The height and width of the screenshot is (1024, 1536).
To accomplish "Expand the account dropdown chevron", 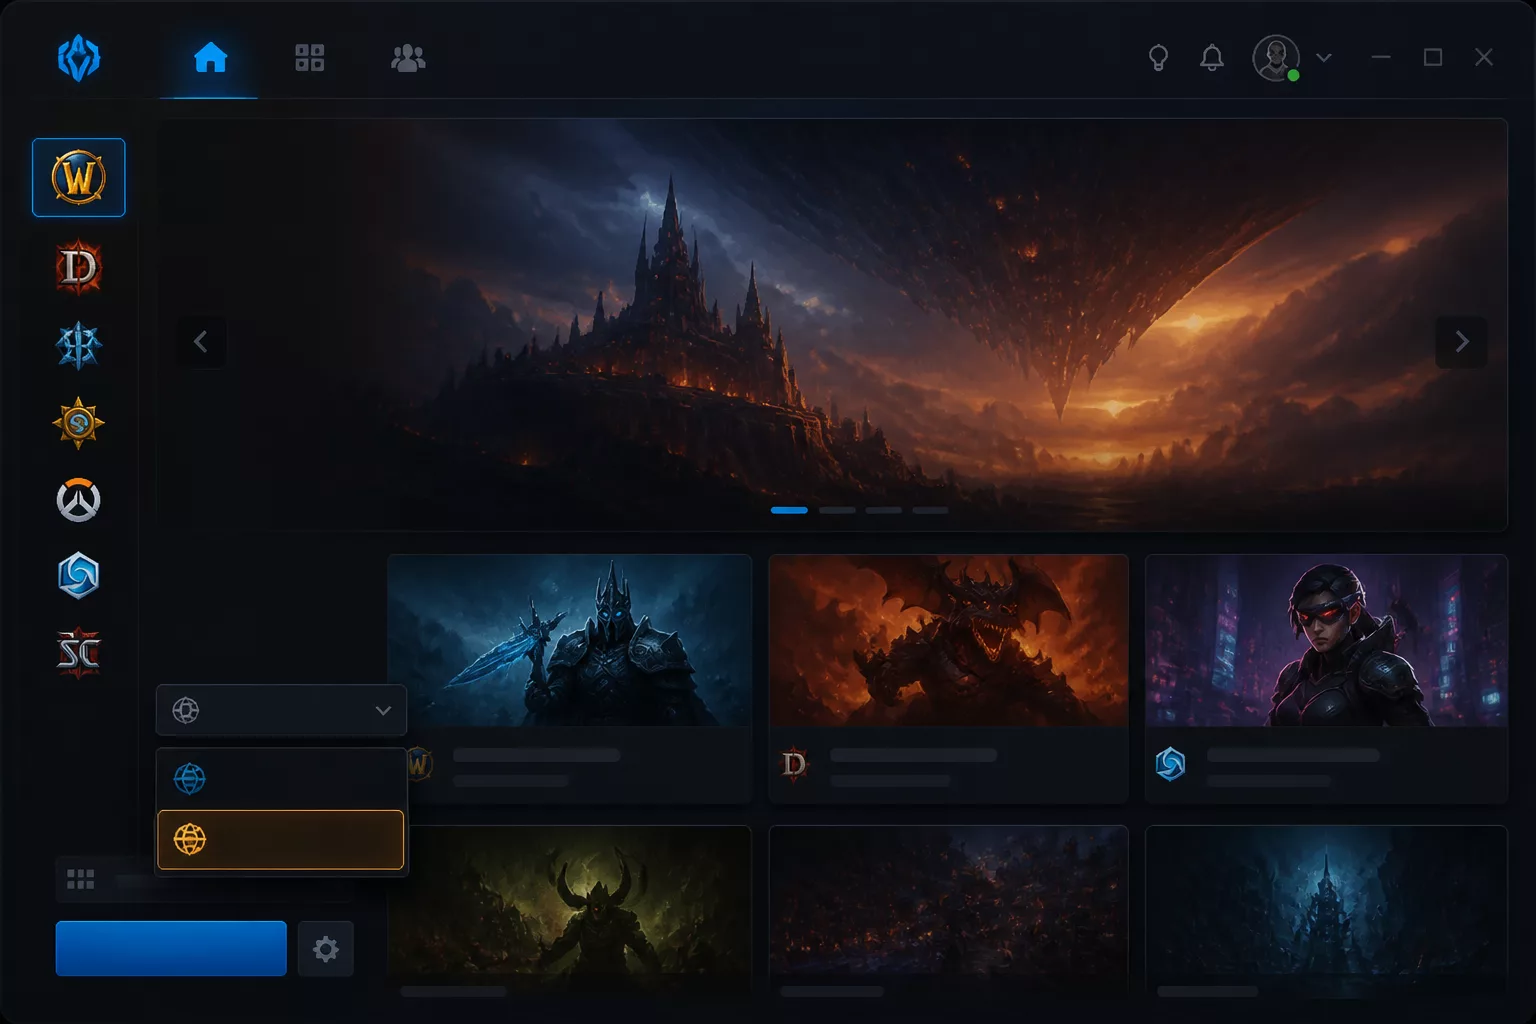I will [x=1324, y=58].
